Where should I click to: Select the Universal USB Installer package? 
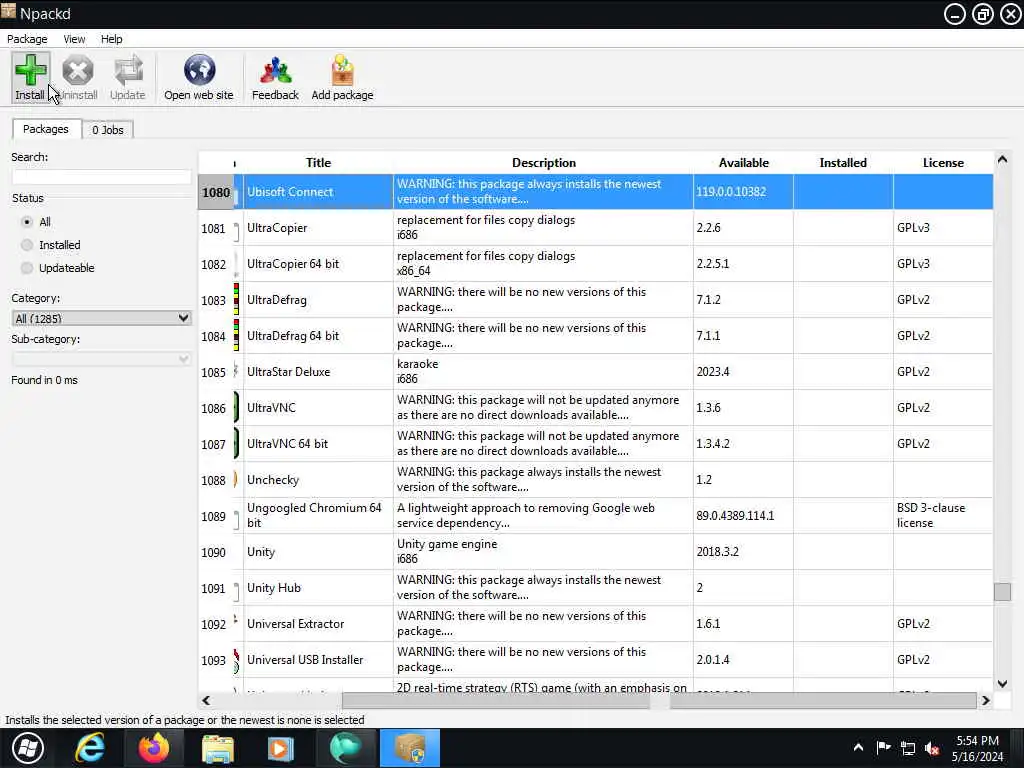click(x=305, y=660)
